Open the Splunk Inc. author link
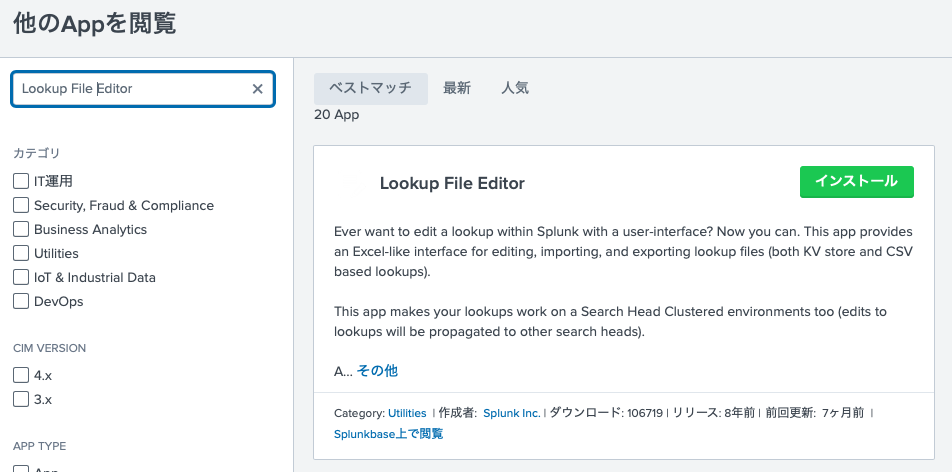Viewport: 952px width, 472px height. coord(512,413)
